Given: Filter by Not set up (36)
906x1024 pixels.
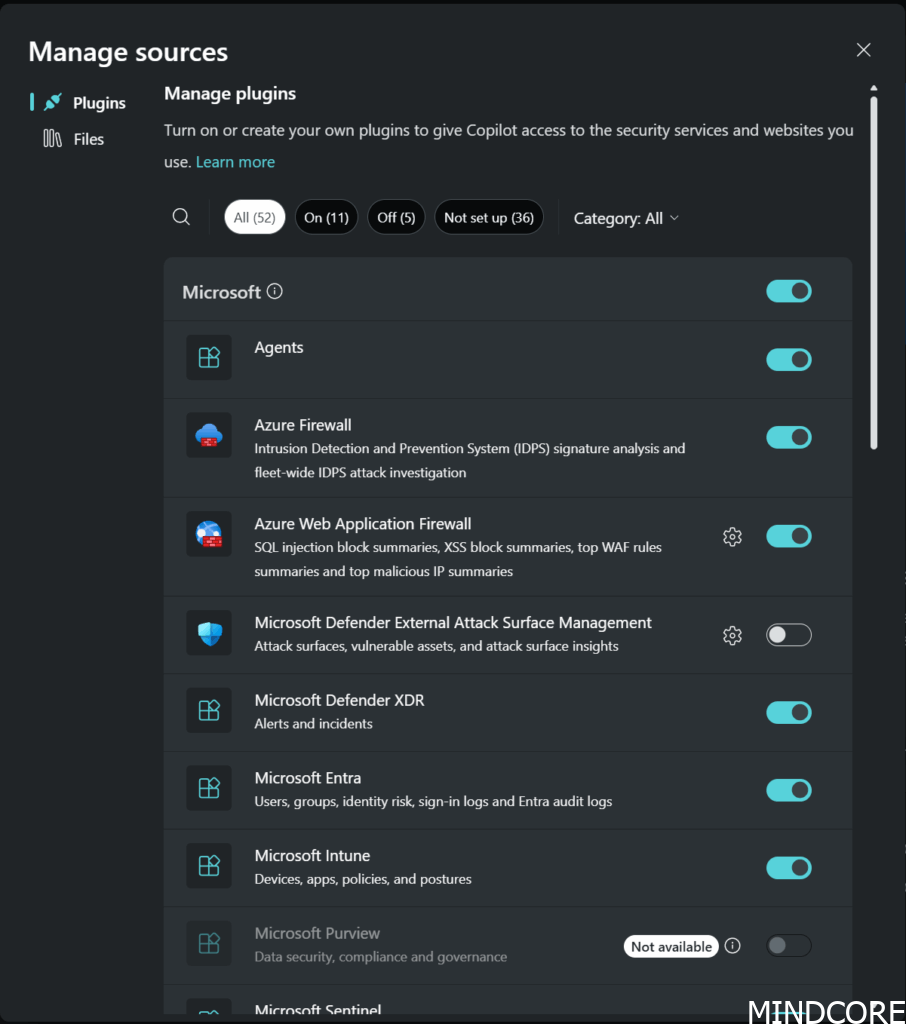Looking at the screenshot, I should (488, 218).
